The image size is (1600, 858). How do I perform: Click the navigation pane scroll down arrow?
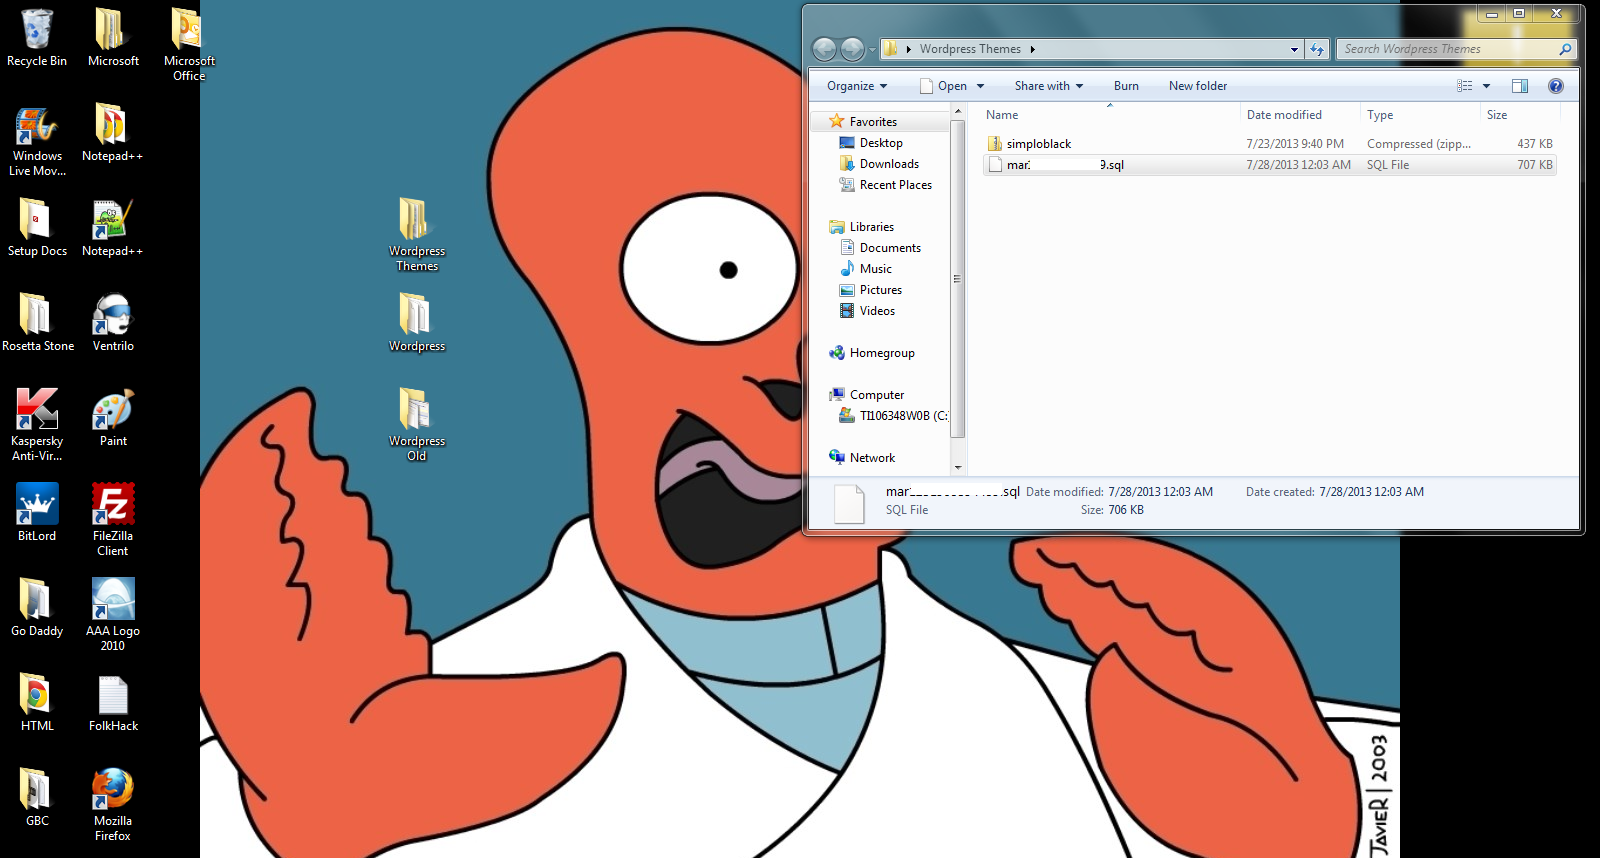[x=958, y=467]
